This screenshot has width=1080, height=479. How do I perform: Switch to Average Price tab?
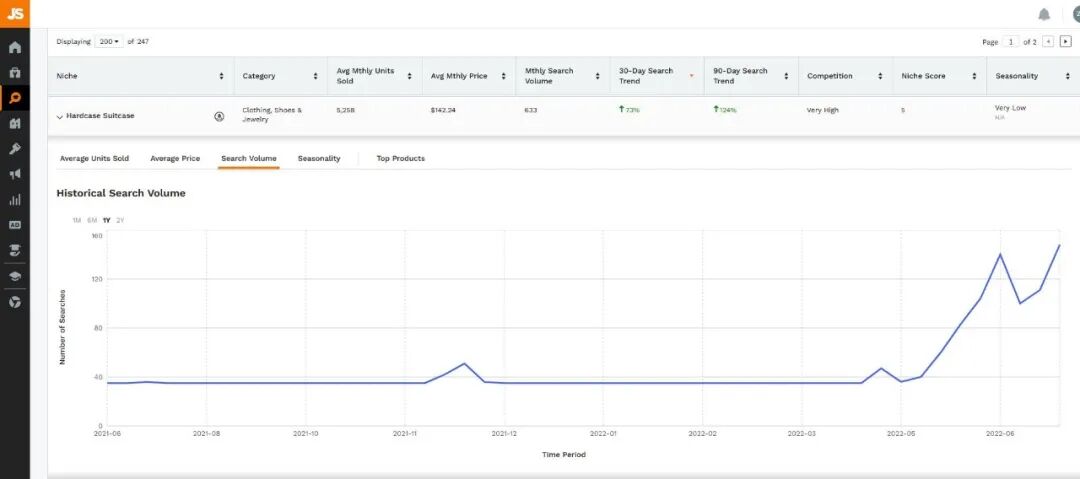click(175, 159)
